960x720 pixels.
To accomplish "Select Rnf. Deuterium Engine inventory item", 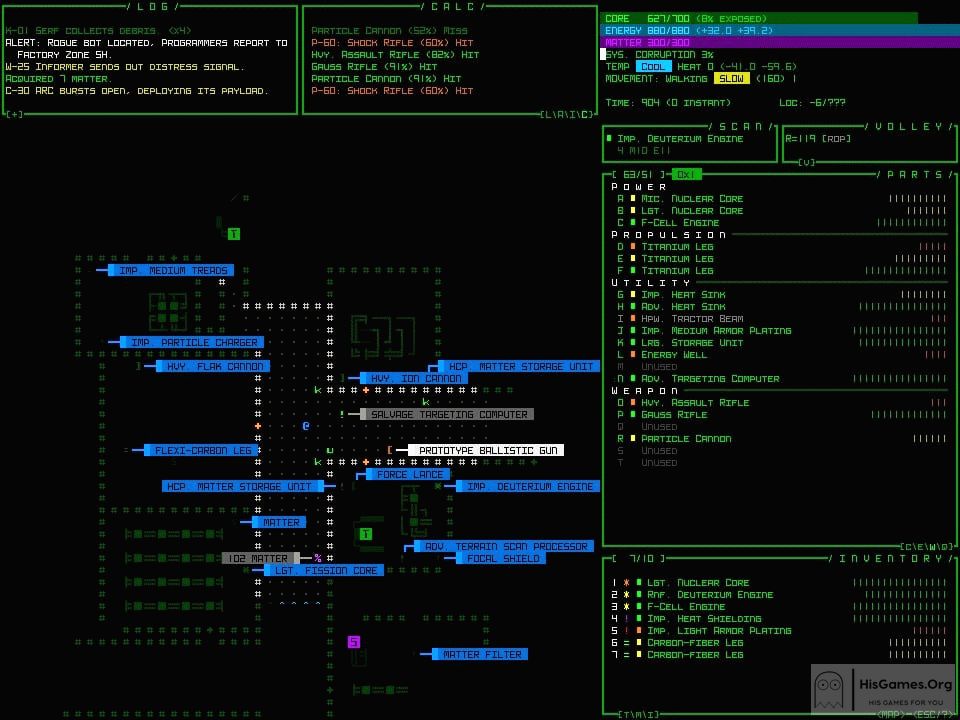I will [779, 594].
